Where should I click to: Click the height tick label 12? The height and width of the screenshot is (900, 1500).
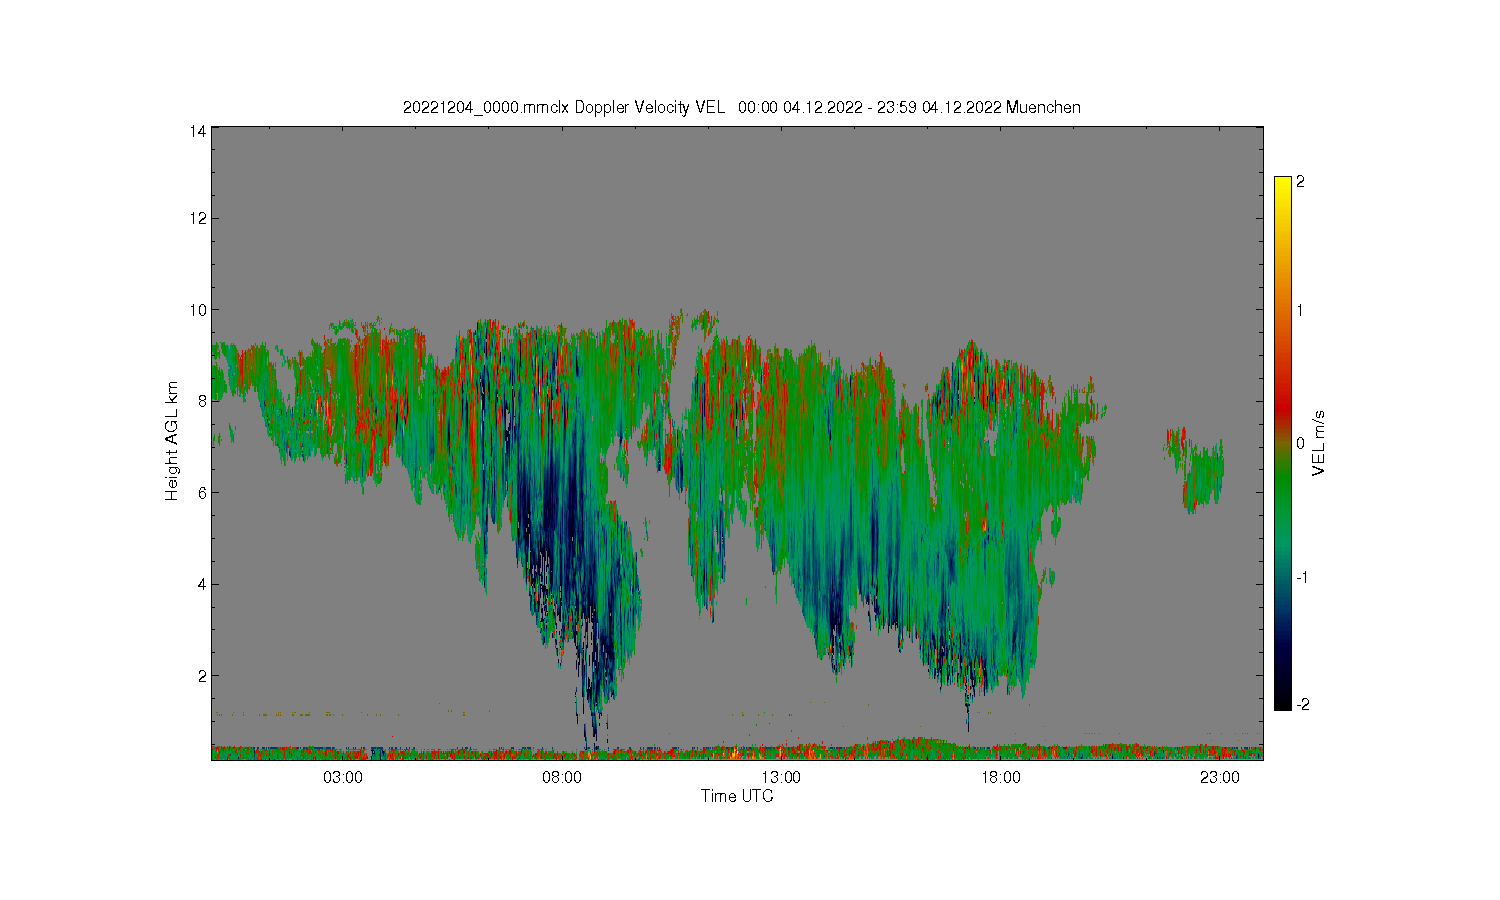198,219
